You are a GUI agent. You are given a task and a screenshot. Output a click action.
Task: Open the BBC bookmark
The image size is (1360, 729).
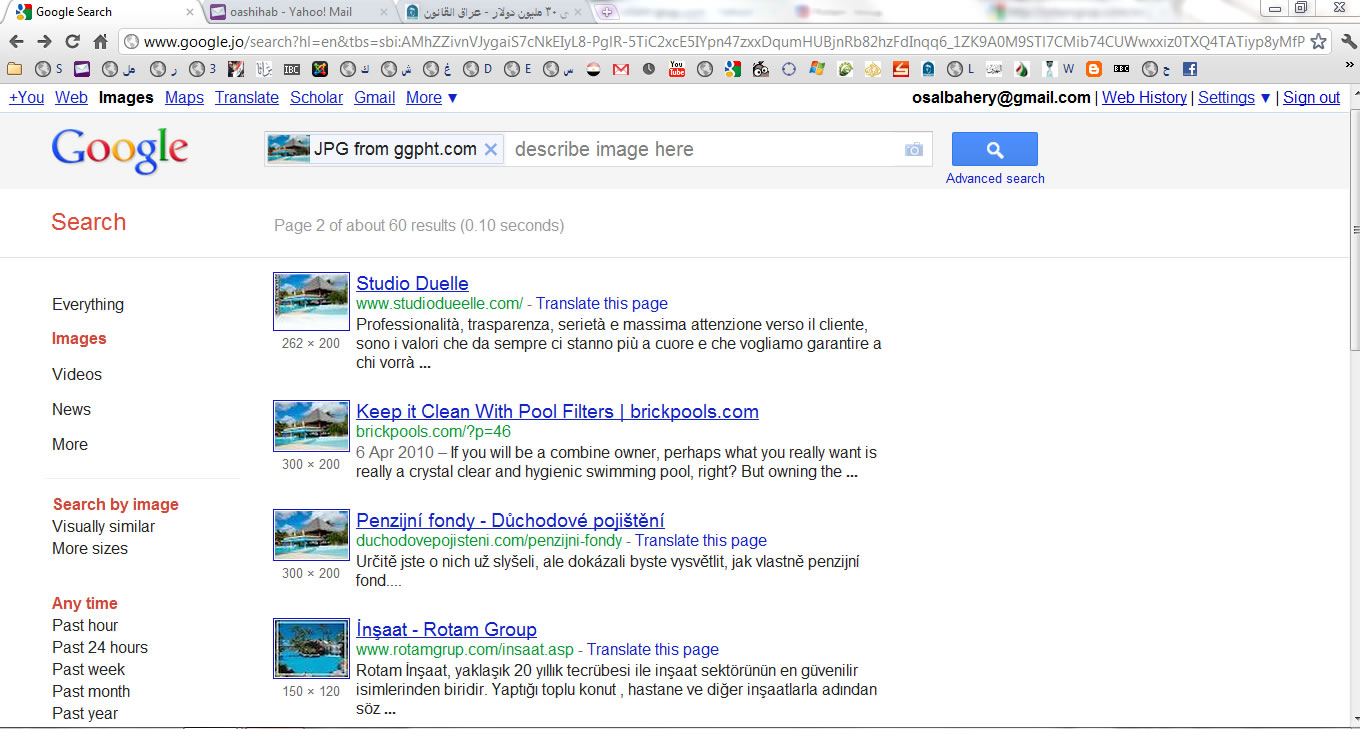pos(1122,69)
